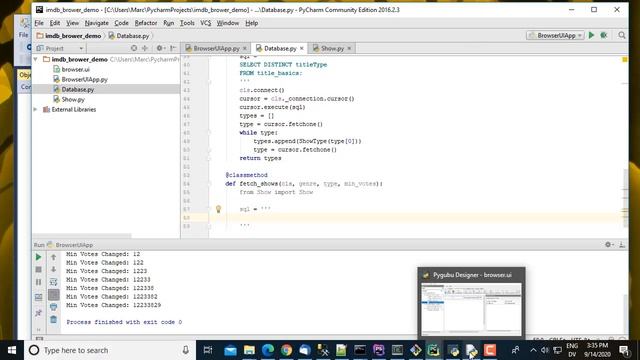Toggle scroll to end in Run console
This screenshot has width=640, height=360.
[x=53, y=295]
